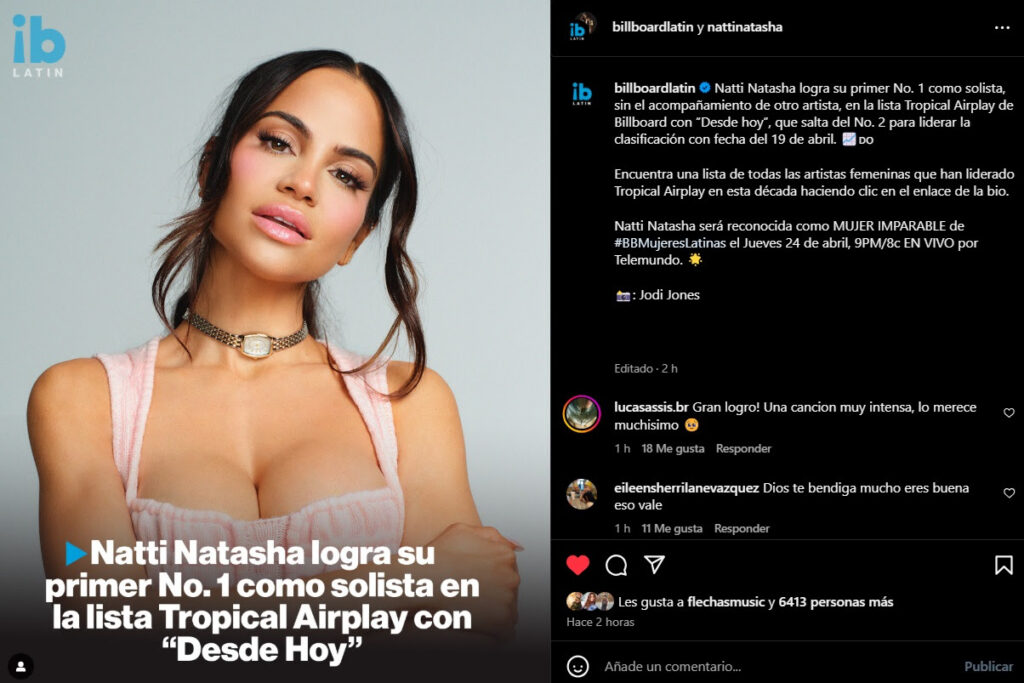
Task: Visit nattinatasha profile from header
Action: [x=744, y=27]
